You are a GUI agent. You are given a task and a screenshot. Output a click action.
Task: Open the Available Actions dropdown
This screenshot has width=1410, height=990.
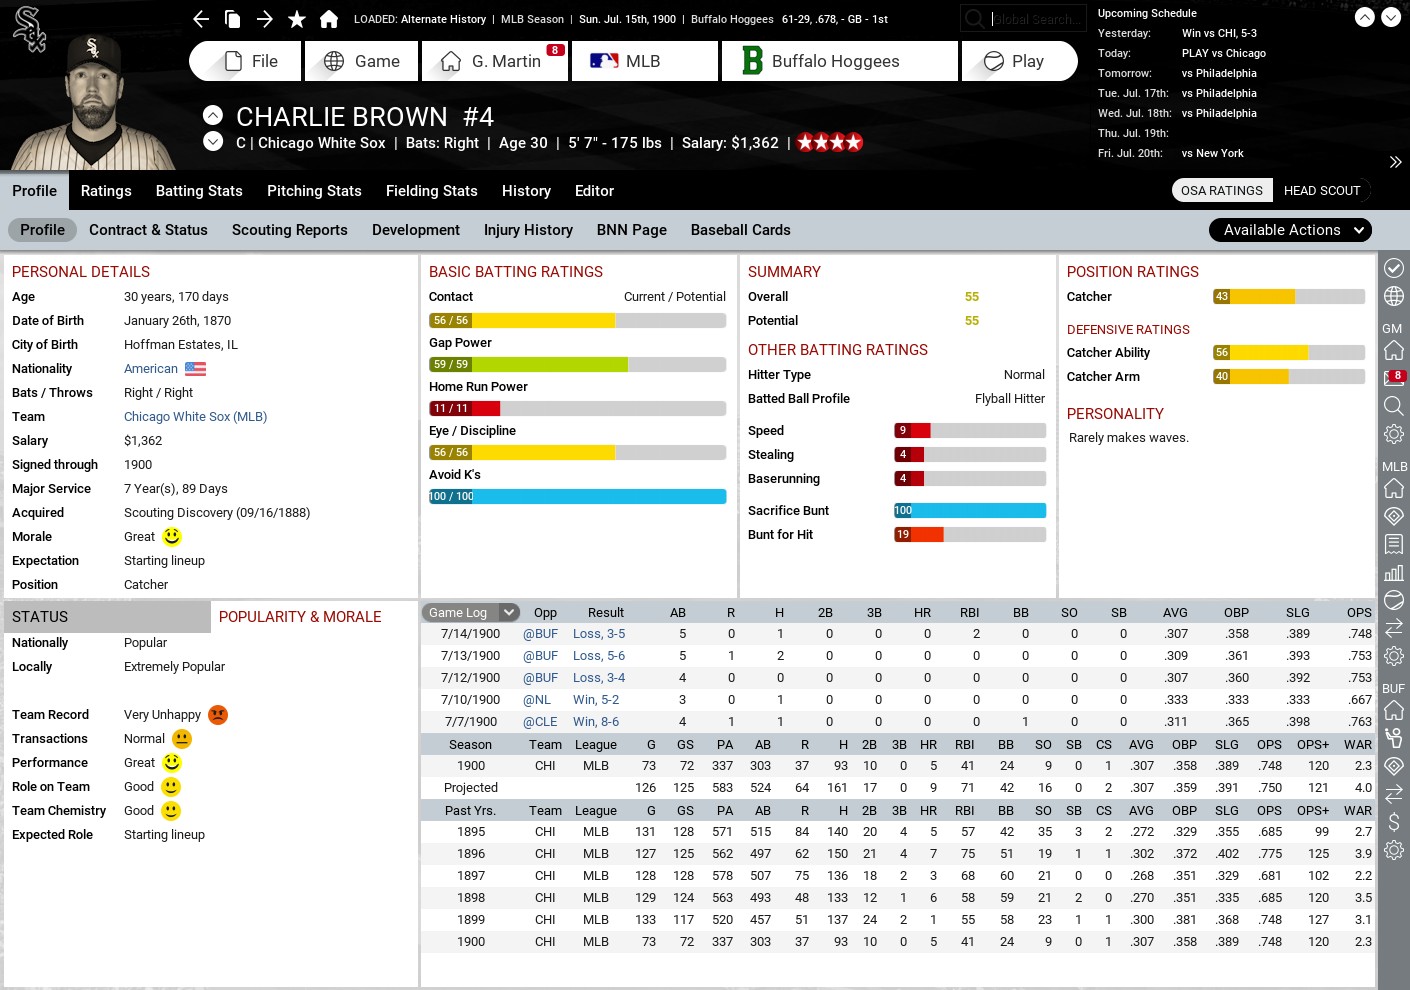coord(1290,230)
